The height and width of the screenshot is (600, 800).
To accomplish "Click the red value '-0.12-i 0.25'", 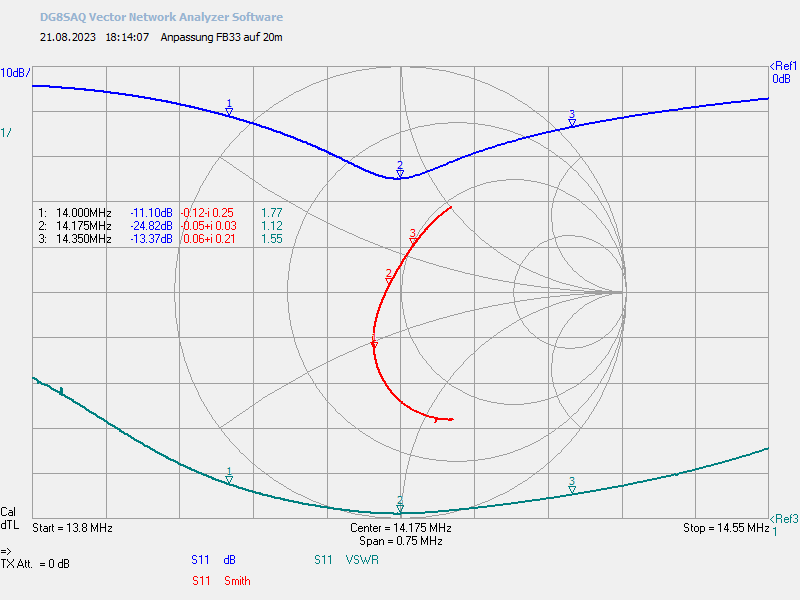I will 208,213.
